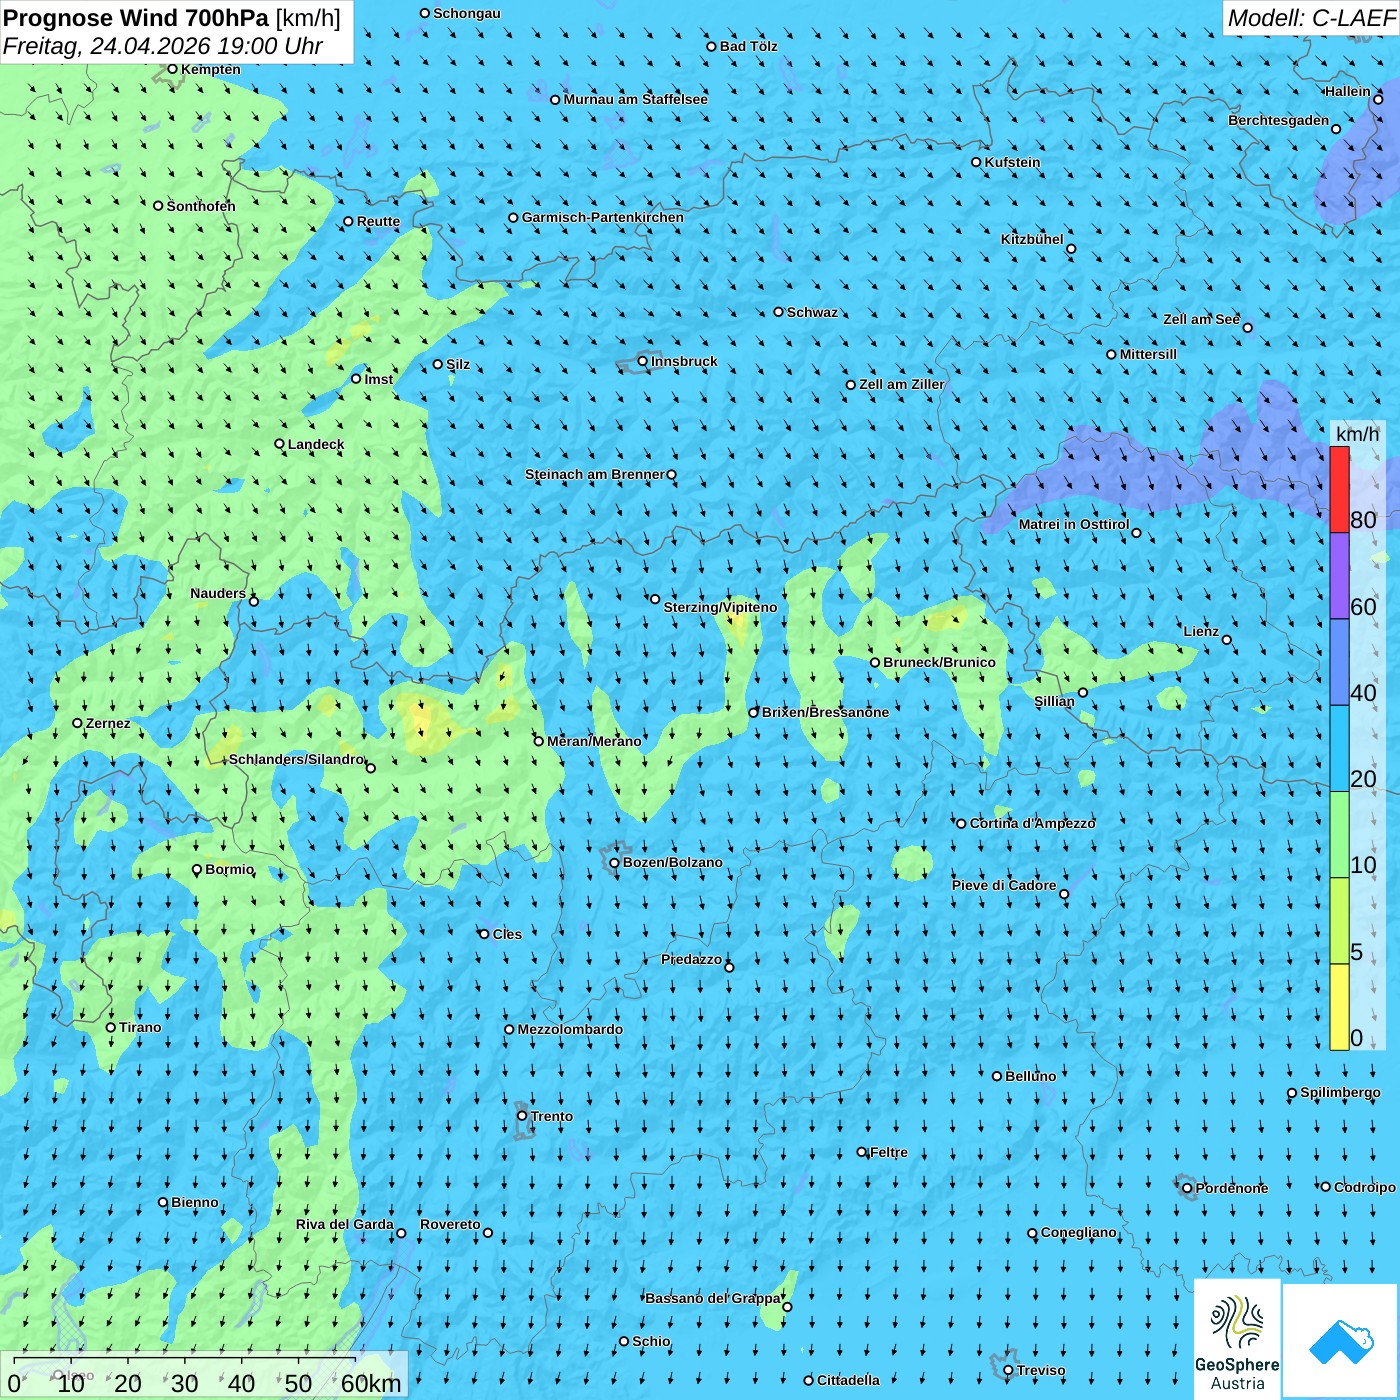Click the Zell am See location dot

coord(1247,327)
